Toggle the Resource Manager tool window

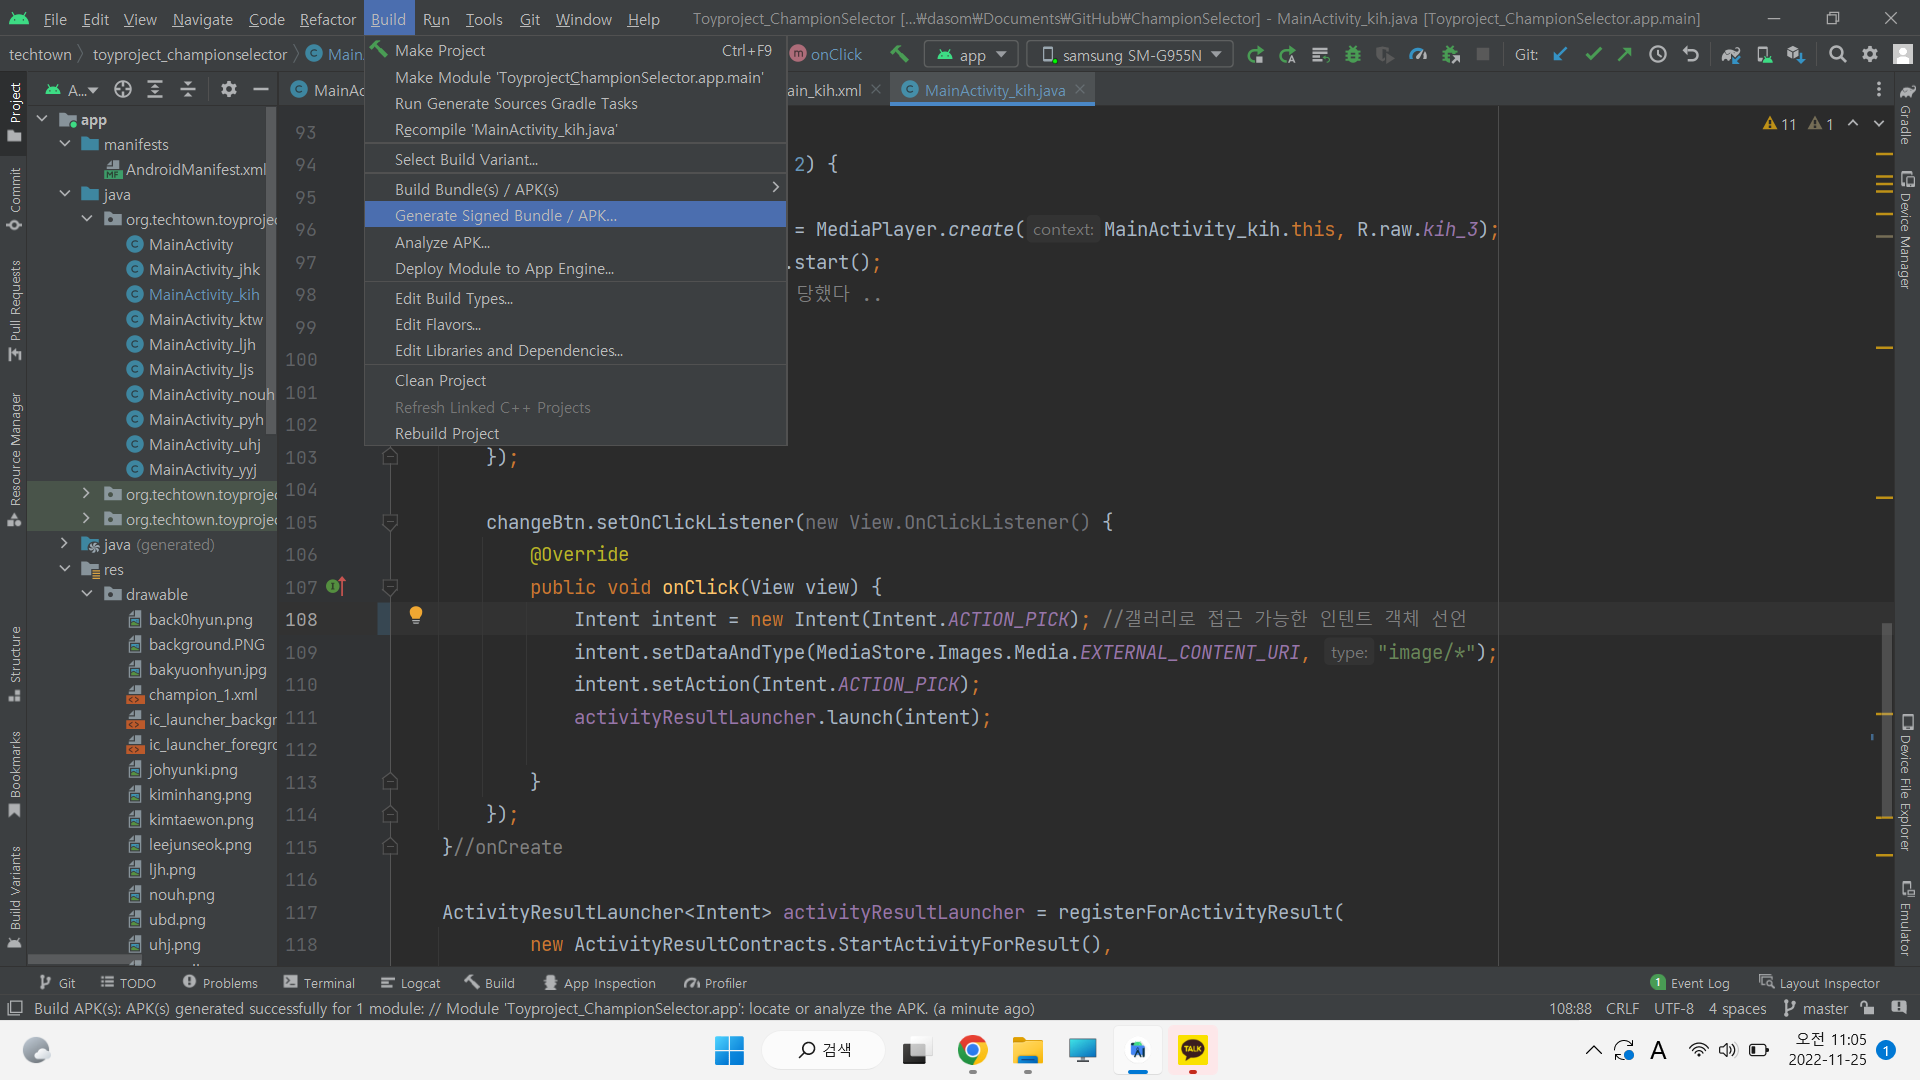15,459
